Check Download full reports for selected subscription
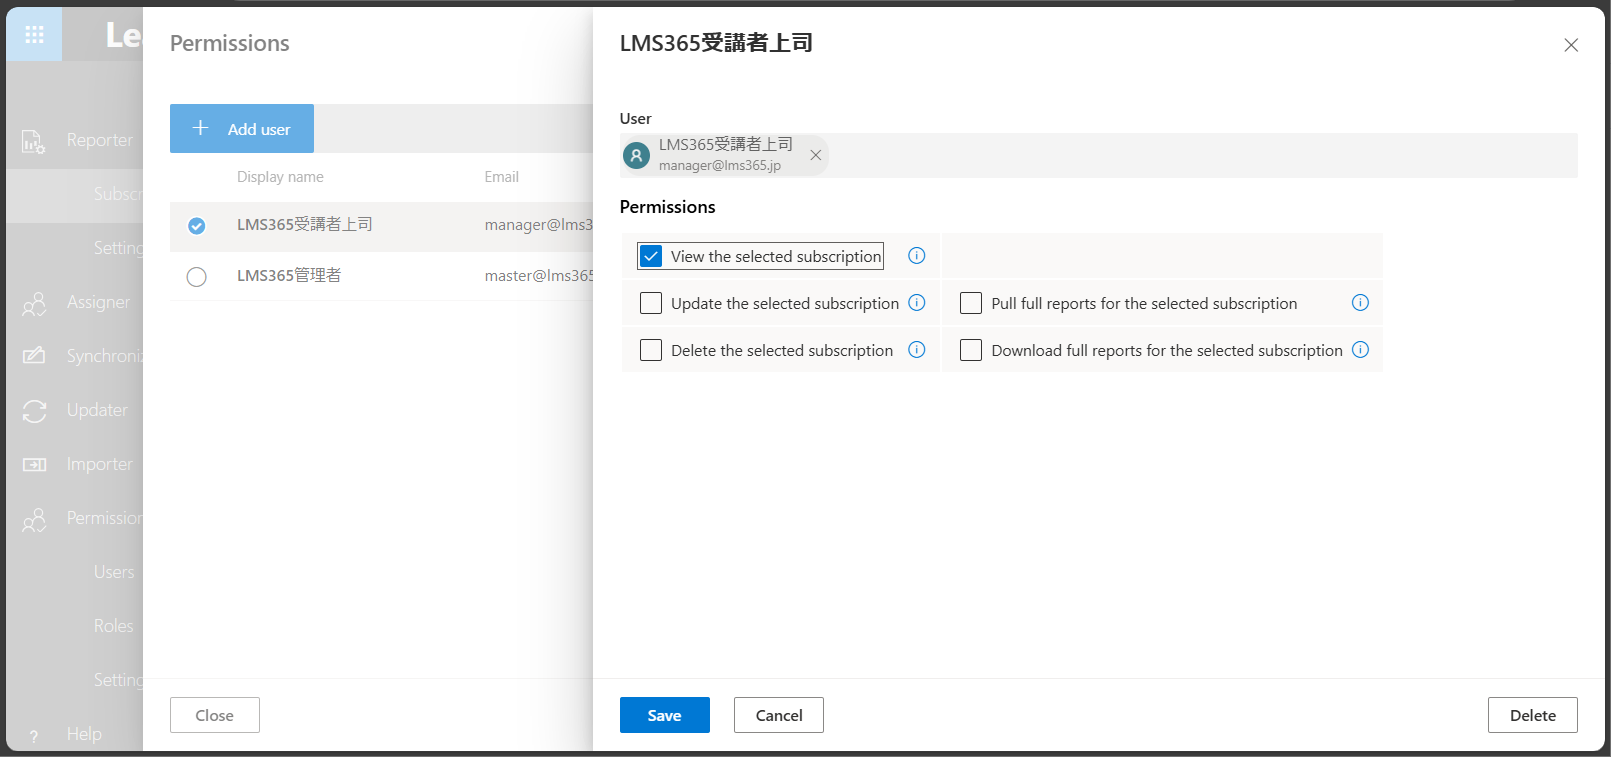 click(x=971, y=350)
